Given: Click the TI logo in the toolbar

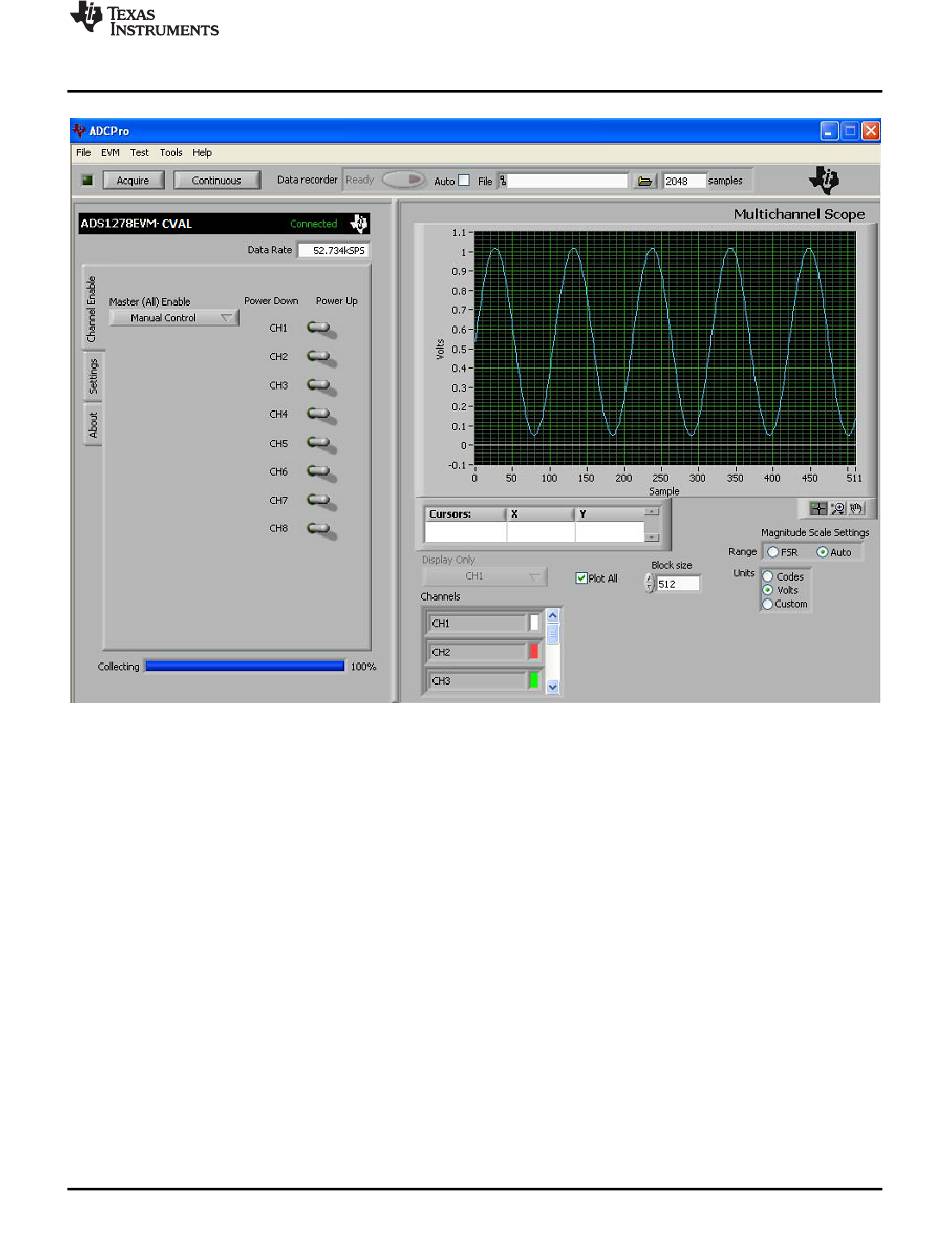Looking at the screenshot, I should coord(825,179).
